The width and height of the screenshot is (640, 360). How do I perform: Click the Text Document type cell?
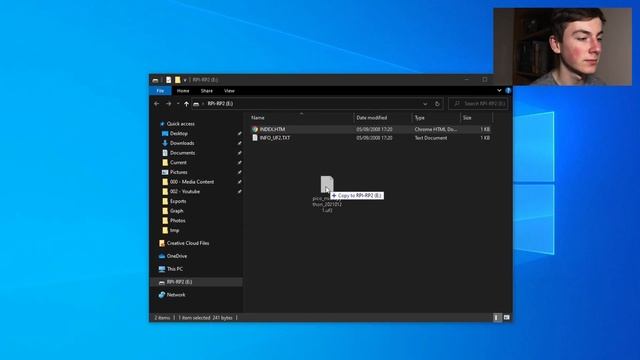coord(431,138)
